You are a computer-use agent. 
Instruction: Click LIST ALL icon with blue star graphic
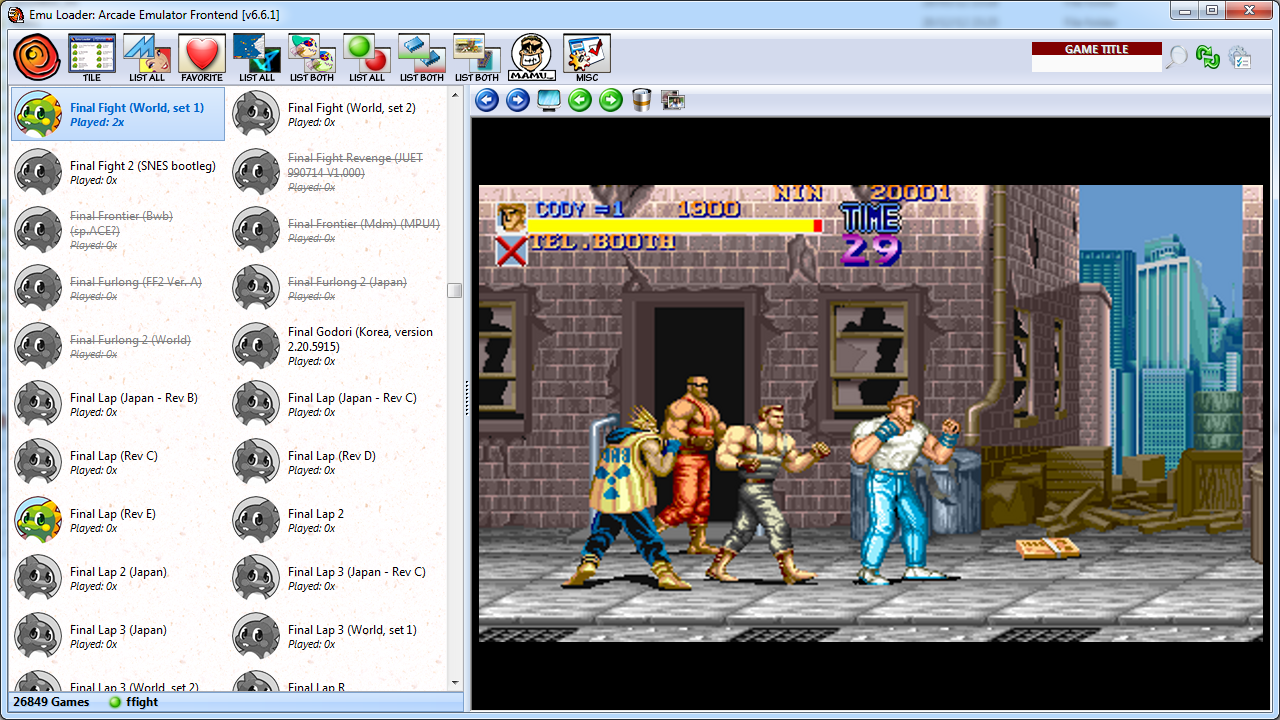click(x=257, y=58)
